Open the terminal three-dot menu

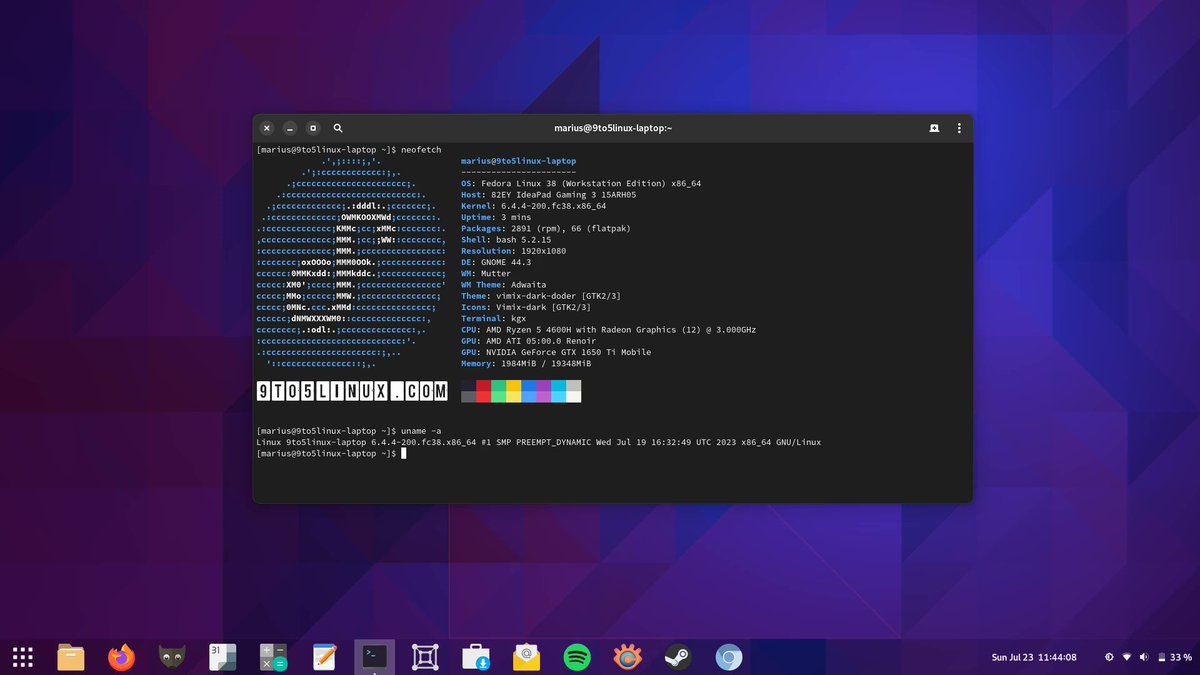959,128
